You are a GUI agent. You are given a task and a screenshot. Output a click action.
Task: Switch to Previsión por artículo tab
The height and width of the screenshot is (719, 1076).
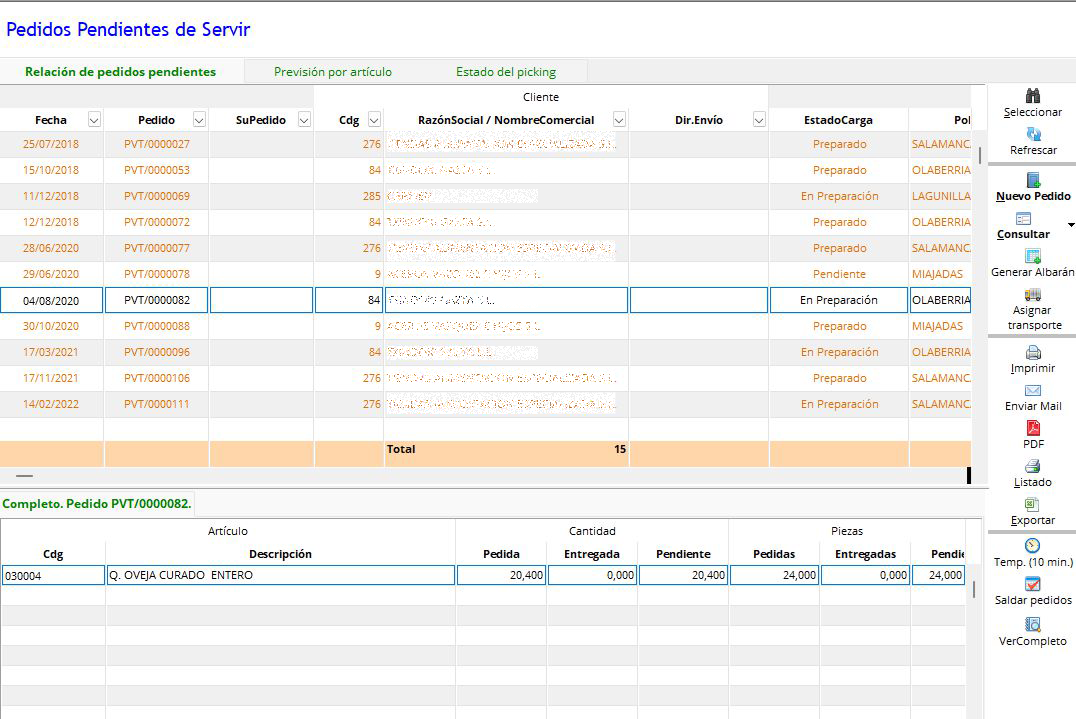click(333, 72)
